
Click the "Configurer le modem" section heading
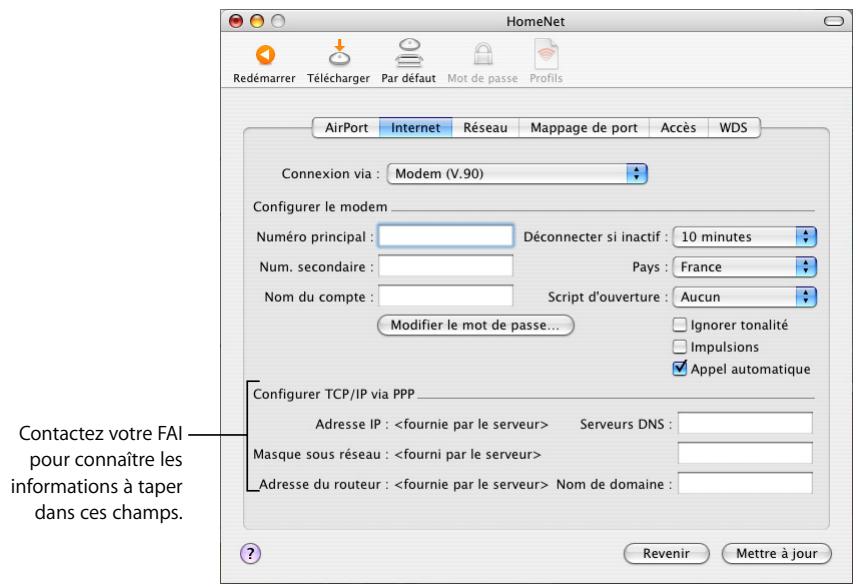[x=320, y=207]
